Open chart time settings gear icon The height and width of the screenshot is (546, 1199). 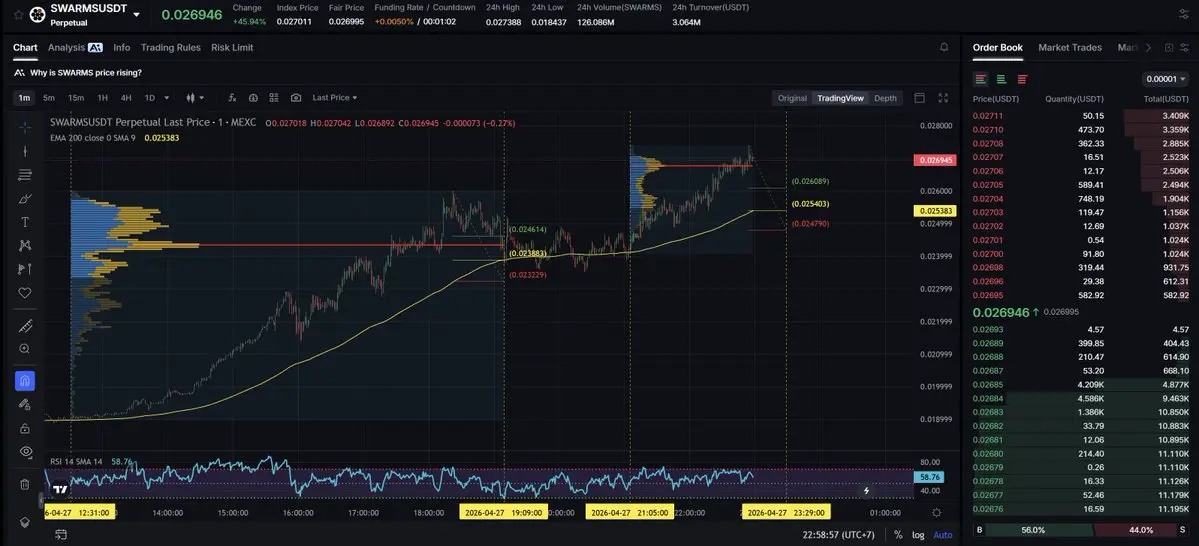937,512
